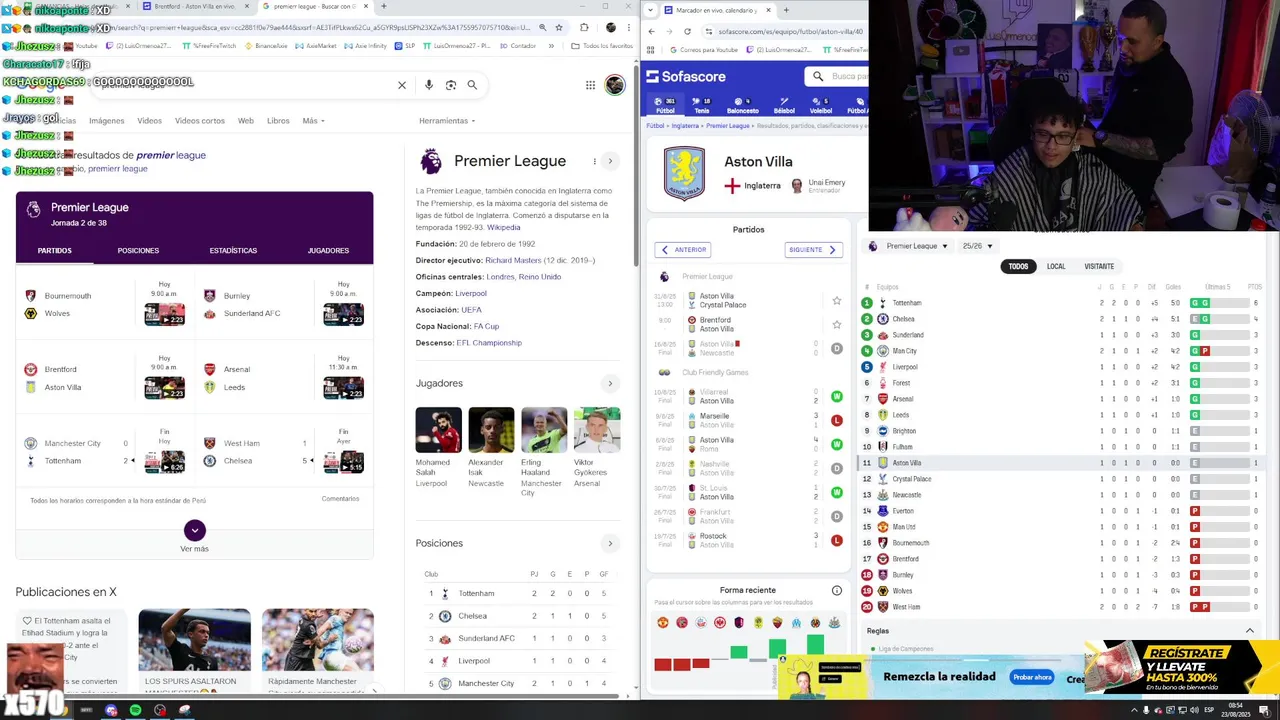
Task: Open the Richard Masters link
Action: click(512, 260)
